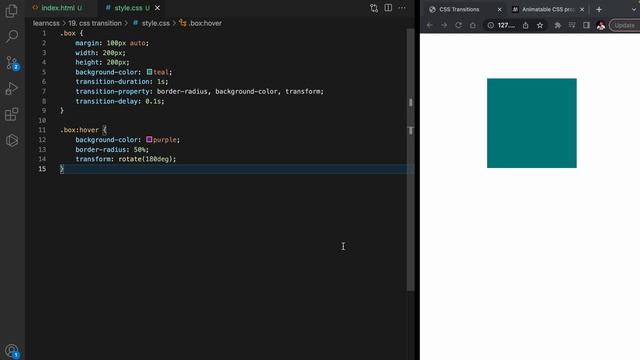This screenshot has height=360, width=640.
Task: Click the transition-delay property on line 8
Action: 107,101
